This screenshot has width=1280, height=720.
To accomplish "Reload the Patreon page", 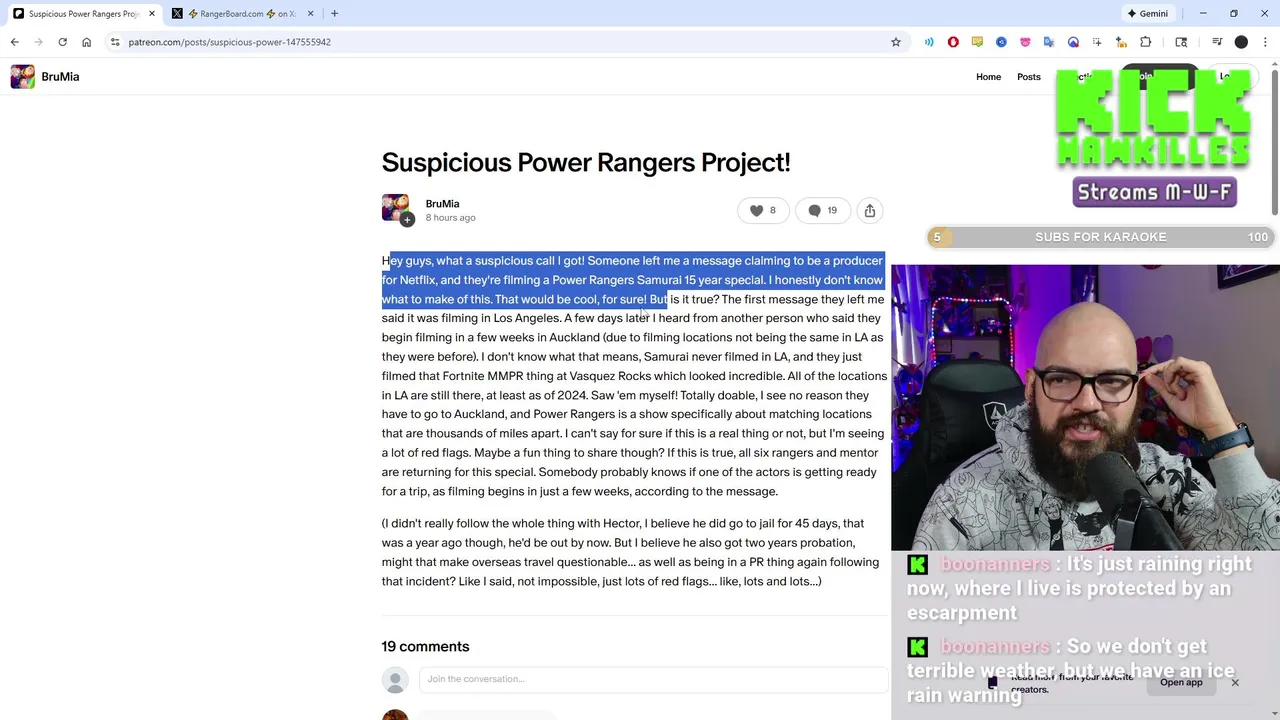I will [x=62, y=42].
